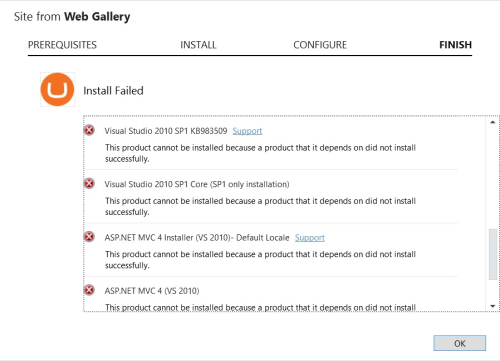Select the FINISH step tab
This screenshot has height=361, width=500.
point(455,45)
